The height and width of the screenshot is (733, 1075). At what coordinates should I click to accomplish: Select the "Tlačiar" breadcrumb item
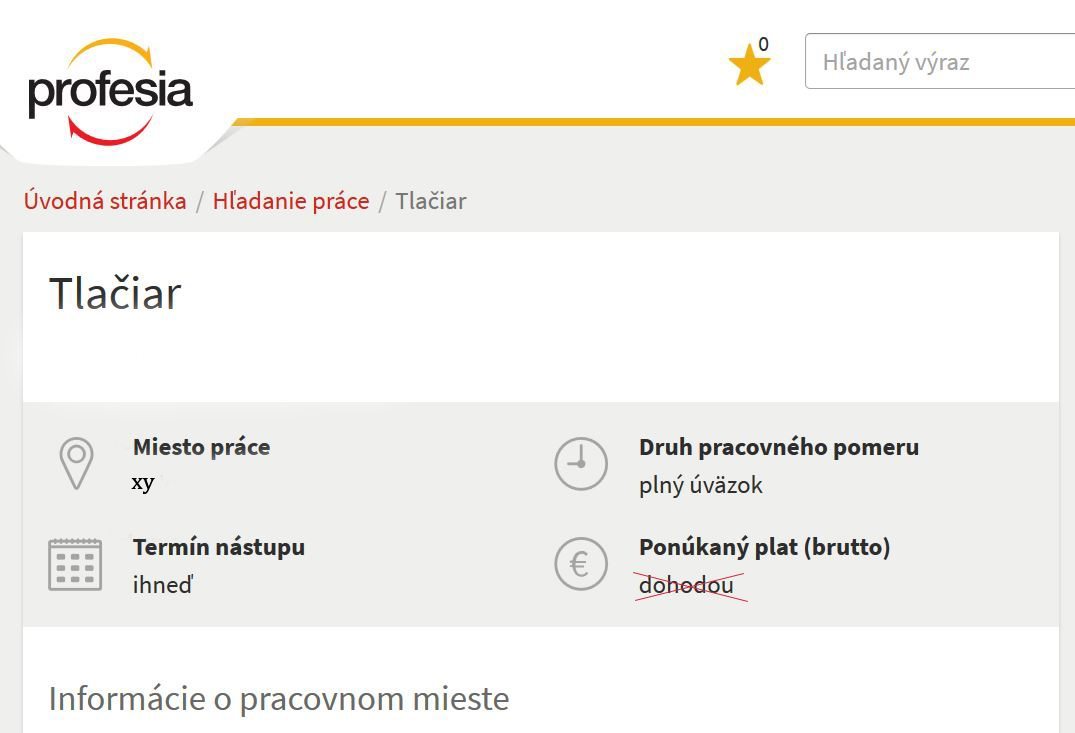pyautogui.click(x=431, y=201)
